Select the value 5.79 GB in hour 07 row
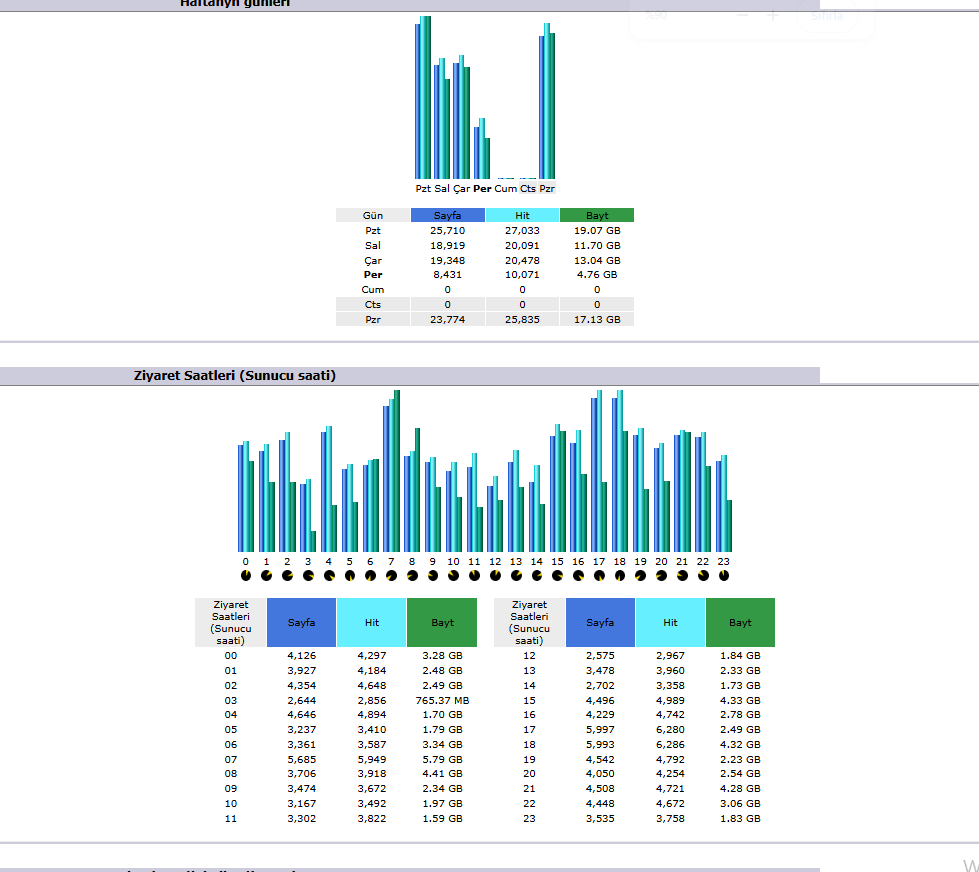The height and width of the screenshot is (872, 979). point(443,760)
